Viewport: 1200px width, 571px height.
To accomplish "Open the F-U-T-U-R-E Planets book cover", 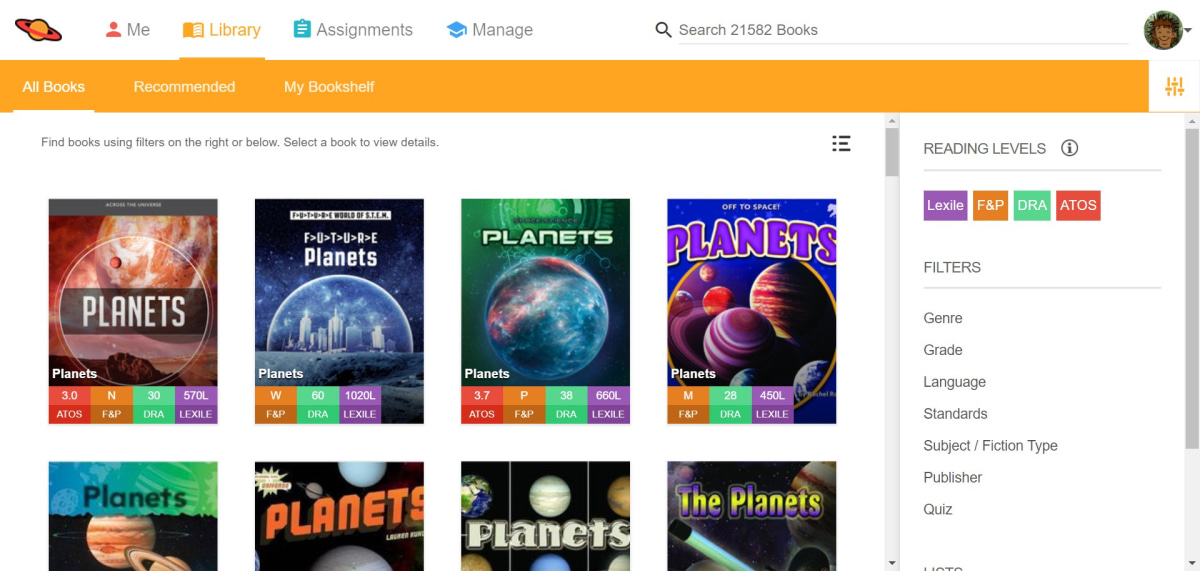I will [x=339, y=290].
